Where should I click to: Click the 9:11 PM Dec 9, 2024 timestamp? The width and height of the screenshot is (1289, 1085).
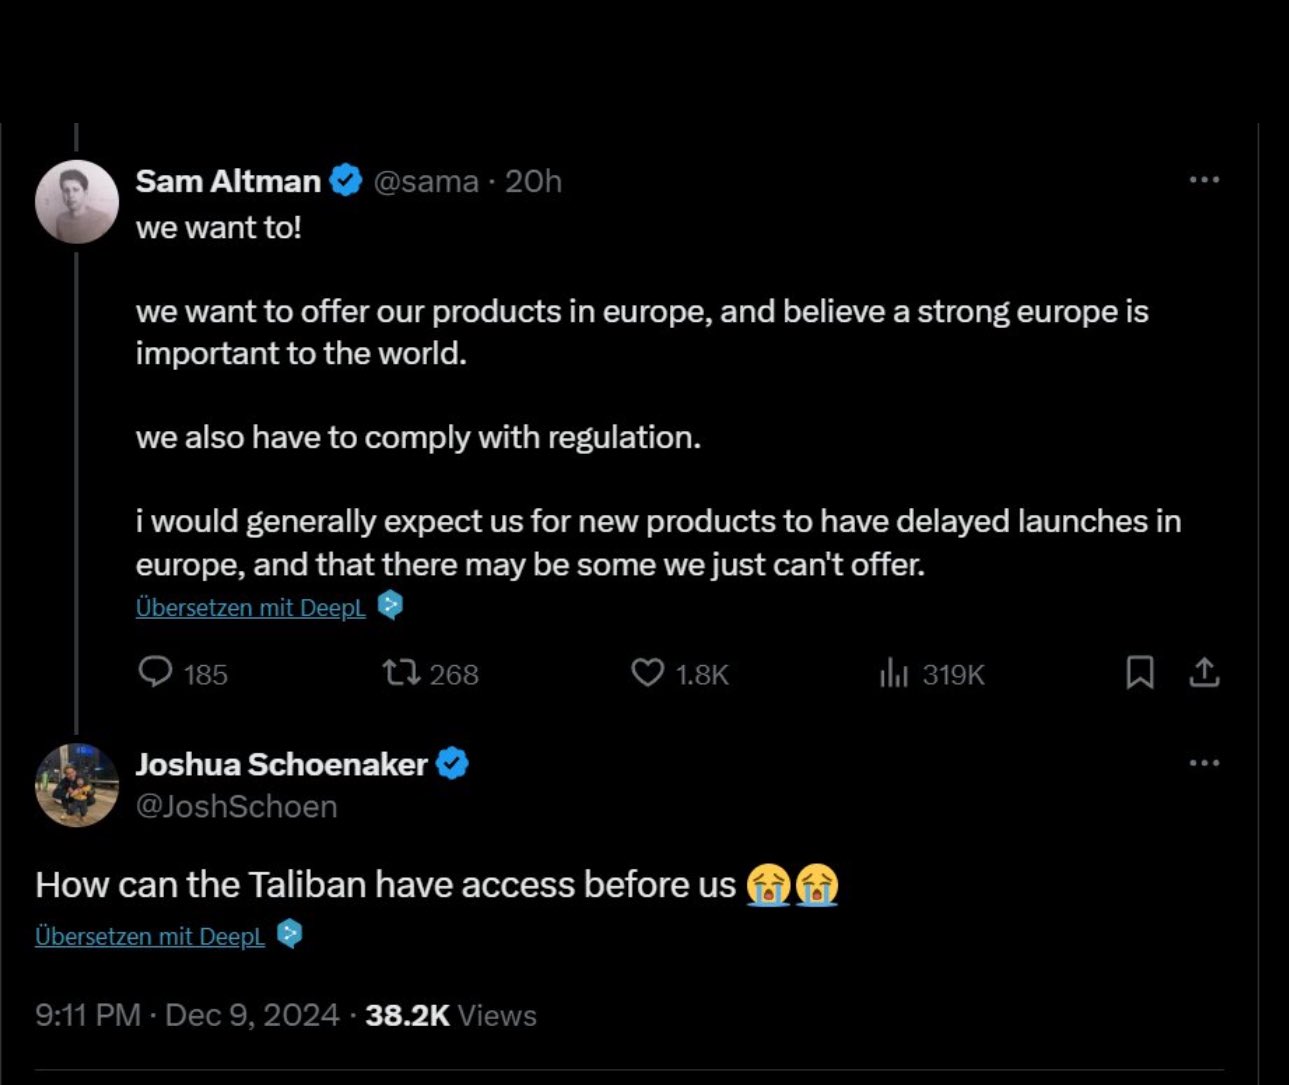tap(187, 1015)
